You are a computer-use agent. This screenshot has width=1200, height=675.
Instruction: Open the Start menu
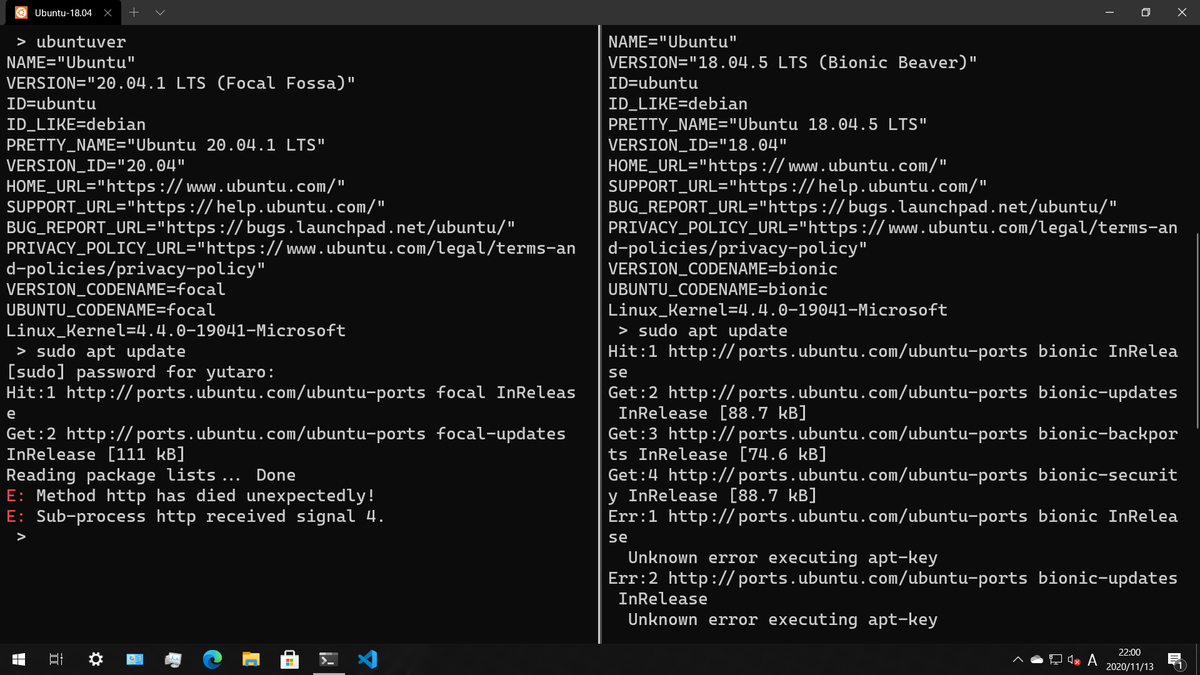coord(16,659)
